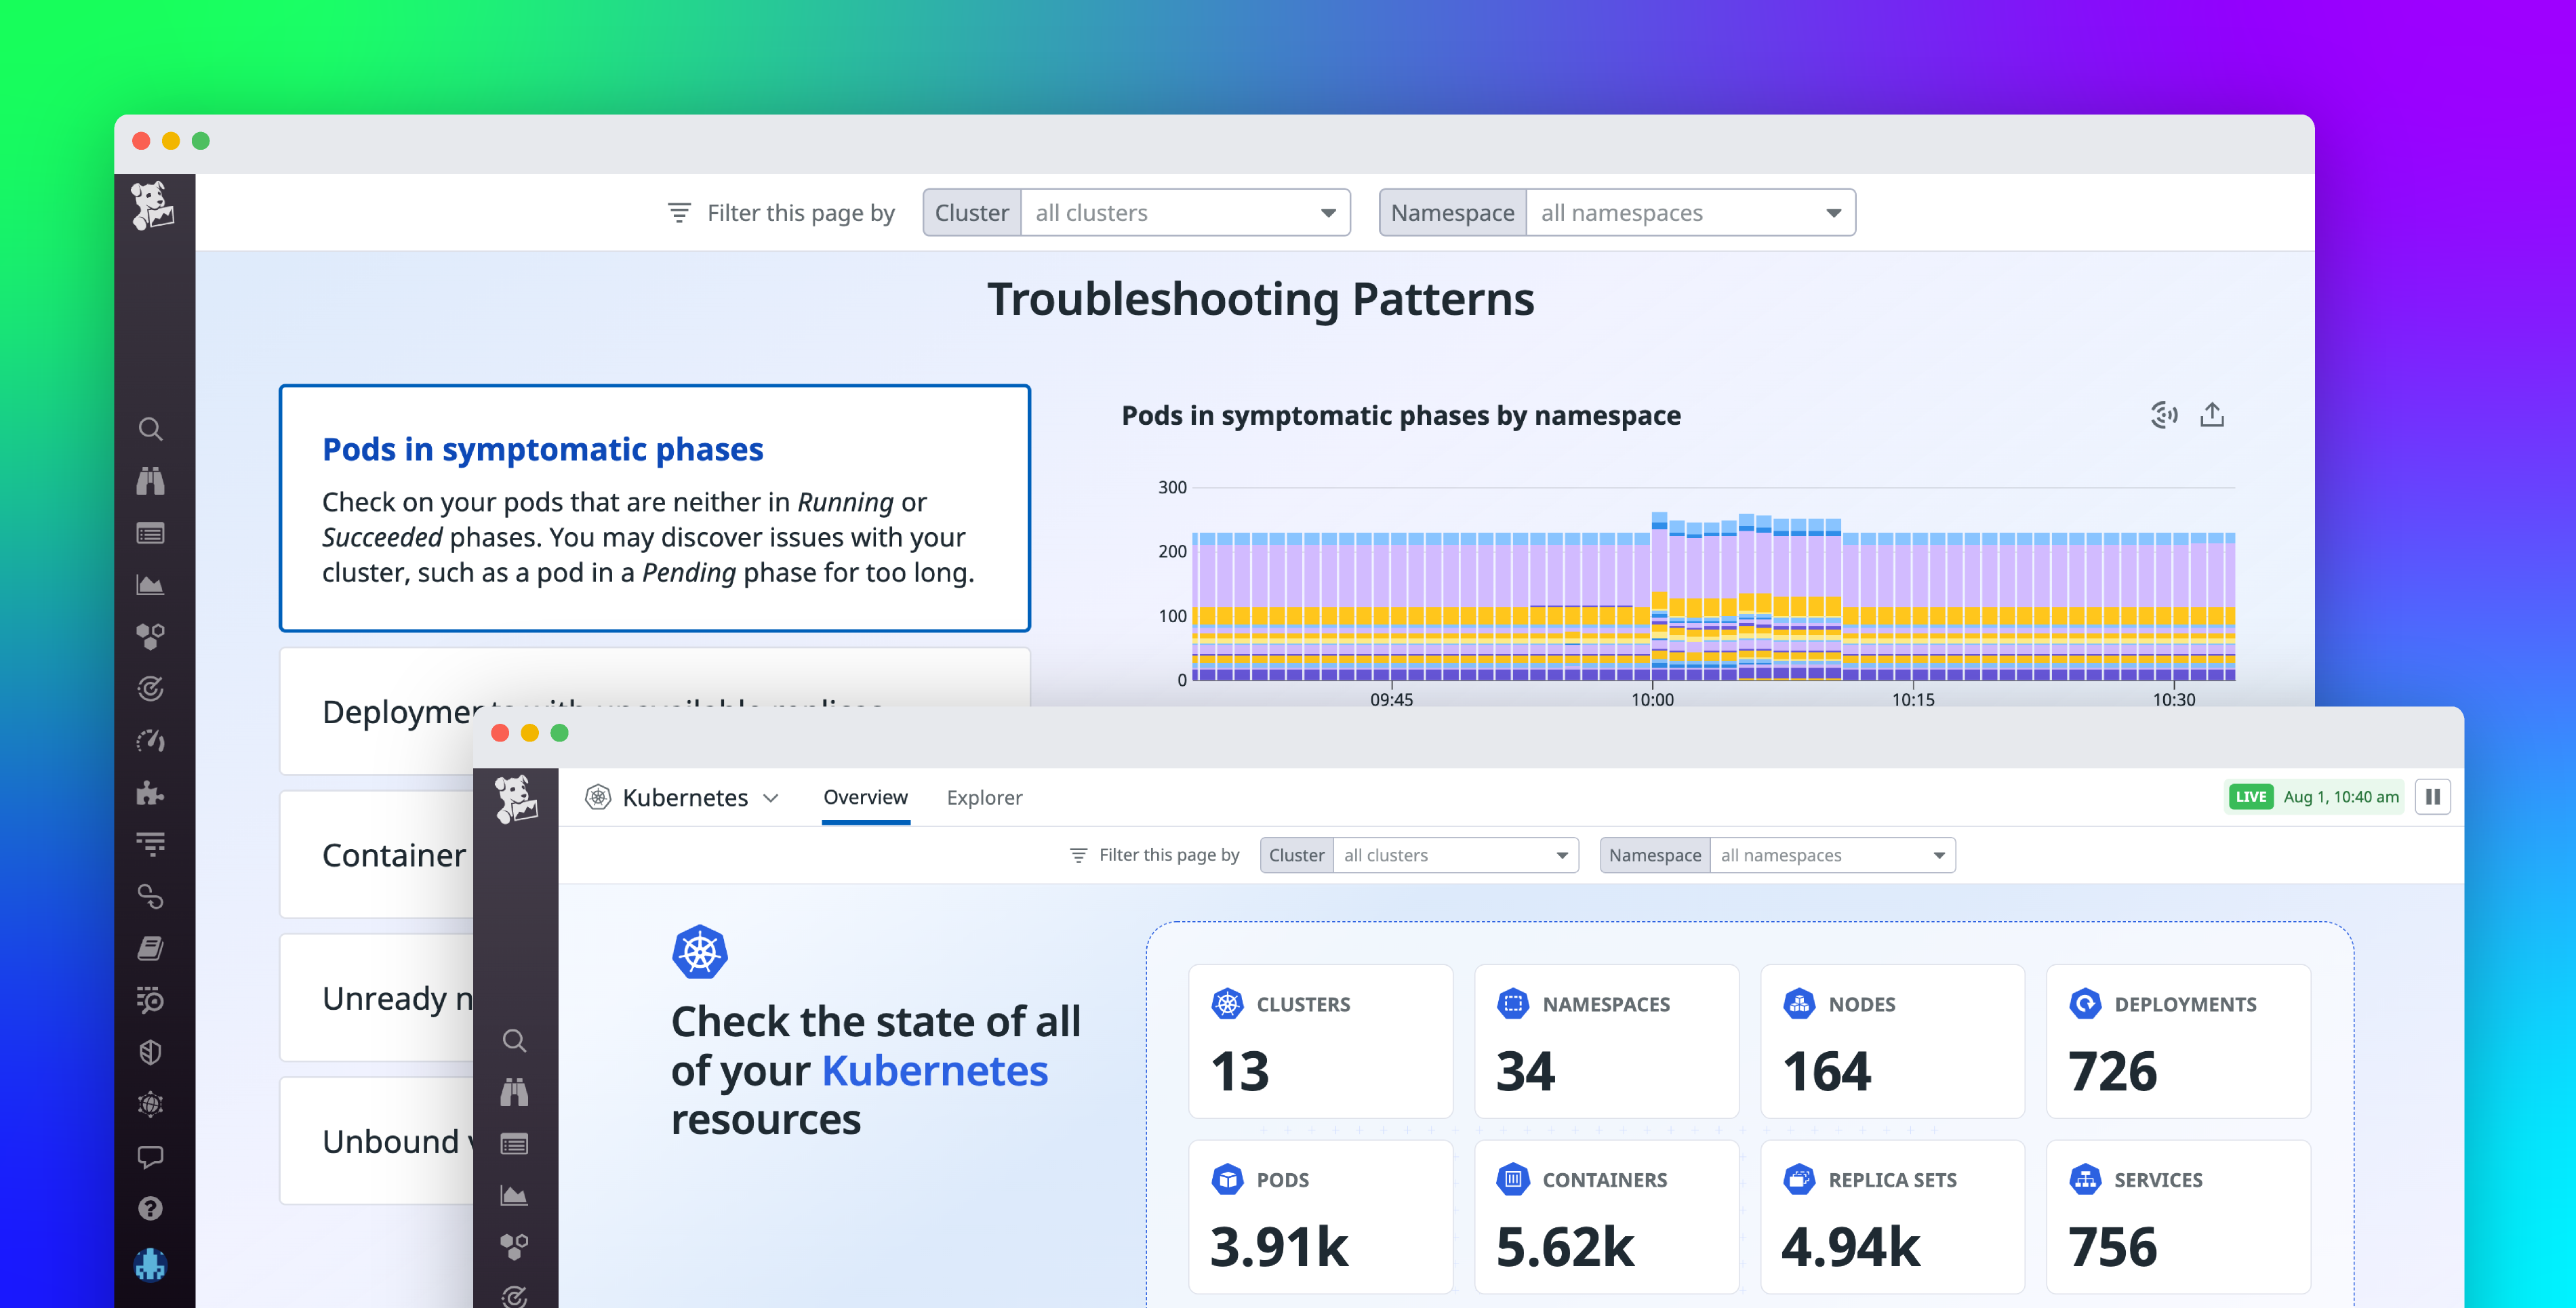2576x1308 pixels.
Task: Open the Metrics chart icon in sidebar
Action: tap(152, 584)
